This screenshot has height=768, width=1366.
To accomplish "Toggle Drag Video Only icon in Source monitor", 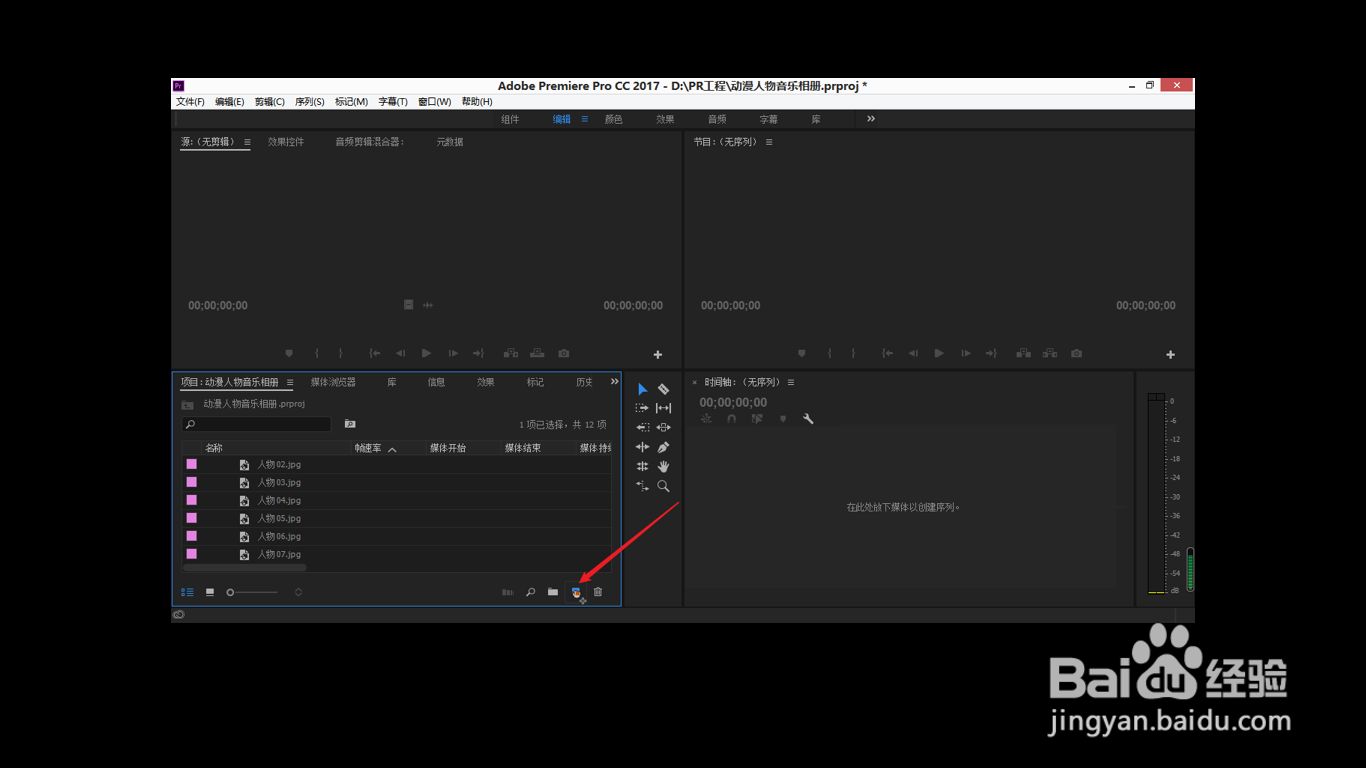I will click(x=408, y=304).
